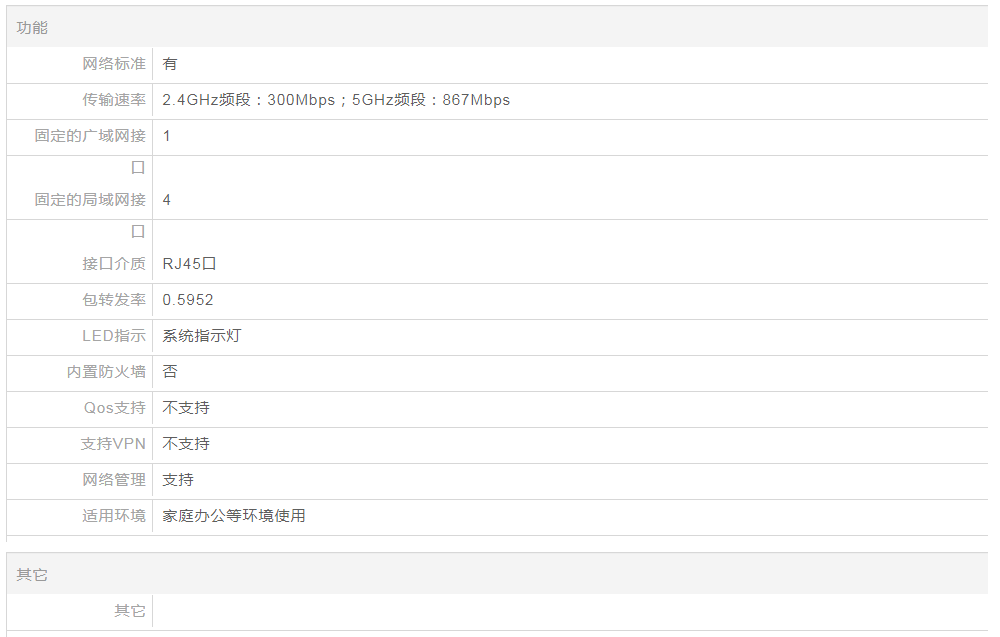Select the 系统指示灯 value
1000x637 pixels.
[201, 336]
